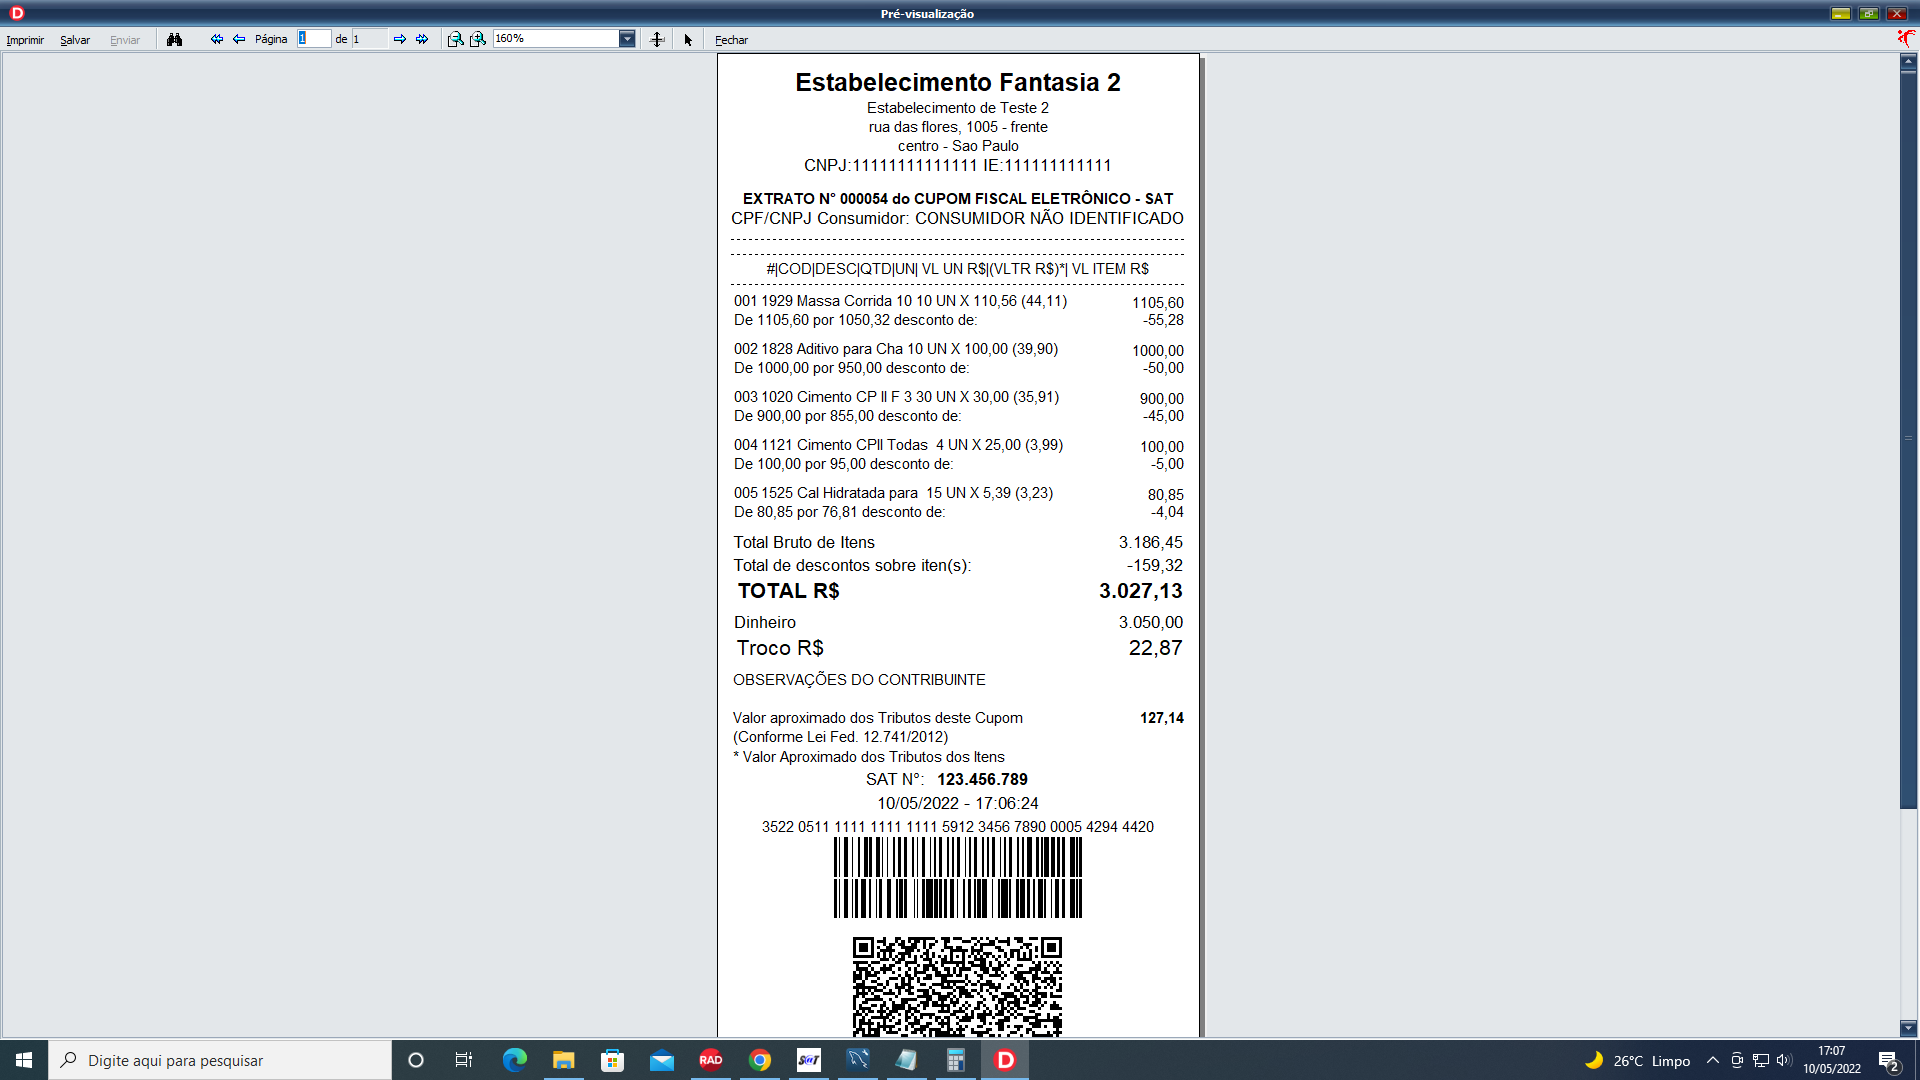Click the network tray icon
The width and height of the screenshot is (1920, 1080).
point(1761,1060)
